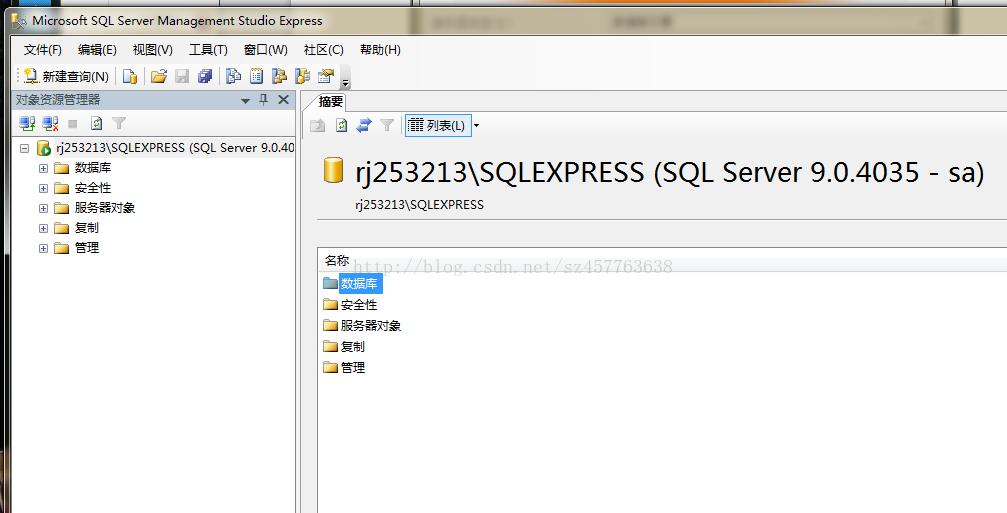This screenshot has height=513, width=1007.
Task: Select 数据库 folder in Object Explorer tree
Action: 92,168
